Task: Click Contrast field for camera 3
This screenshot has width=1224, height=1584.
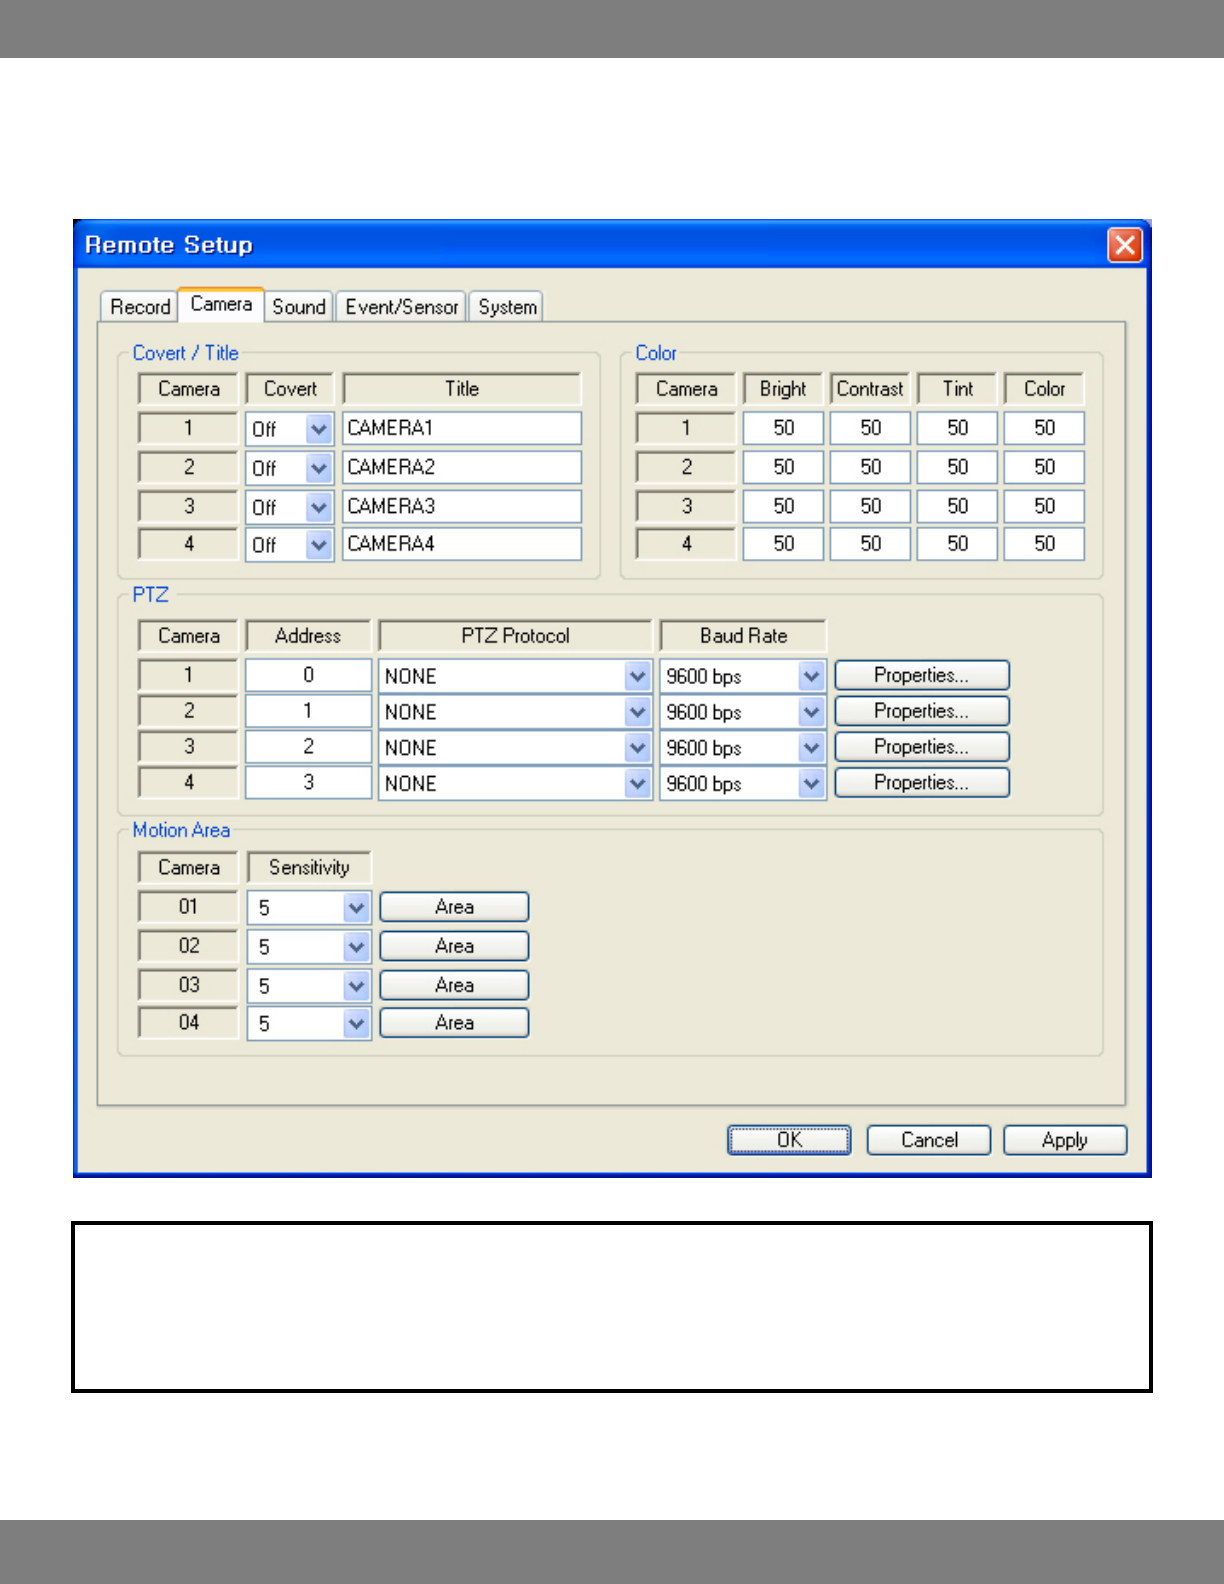Action: click(x=870, y=506)
